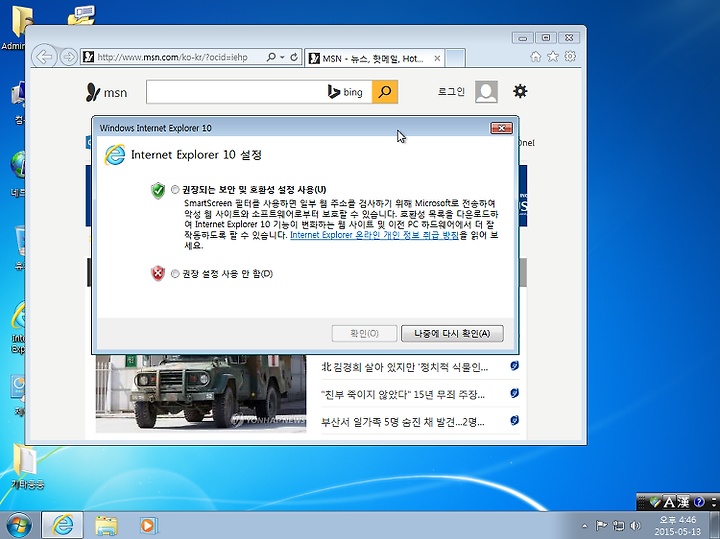Click the volume speaker tray icon

click(636, 525)
